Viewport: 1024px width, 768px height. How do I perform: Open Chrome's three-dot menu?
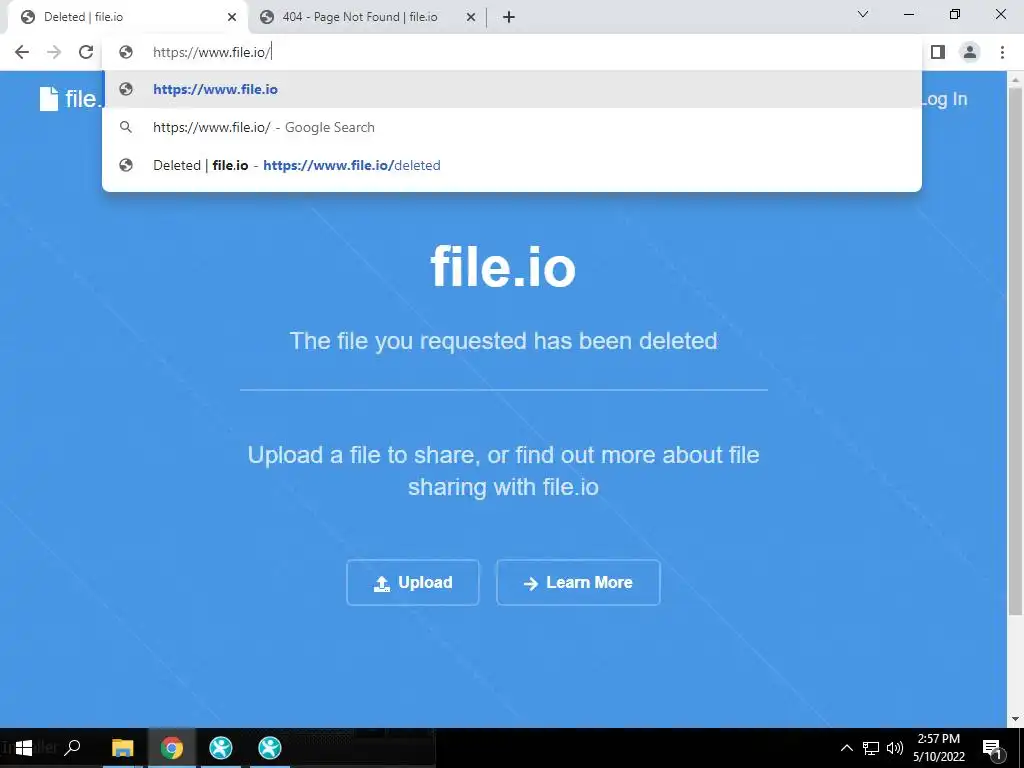coord(1002,52)
